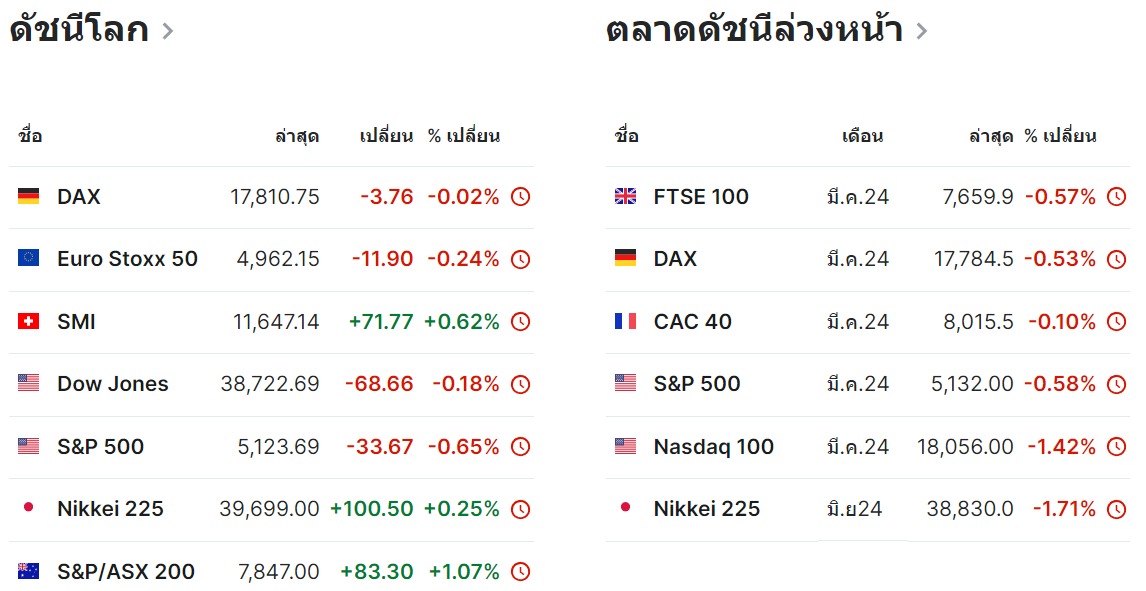The width and height of the screenshot is (1146, 591).
Task: Click the UK flag icon beside FTSE 100
Action: pyautogui.click(x=625, y=196)
